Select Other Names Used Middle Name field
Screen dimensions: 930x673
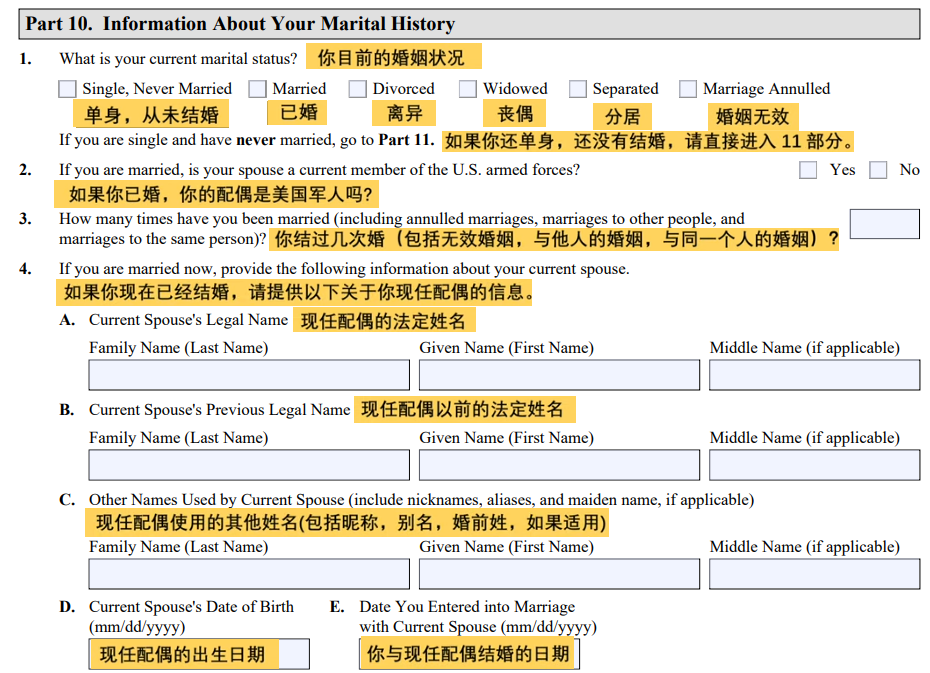pos(814,574)
